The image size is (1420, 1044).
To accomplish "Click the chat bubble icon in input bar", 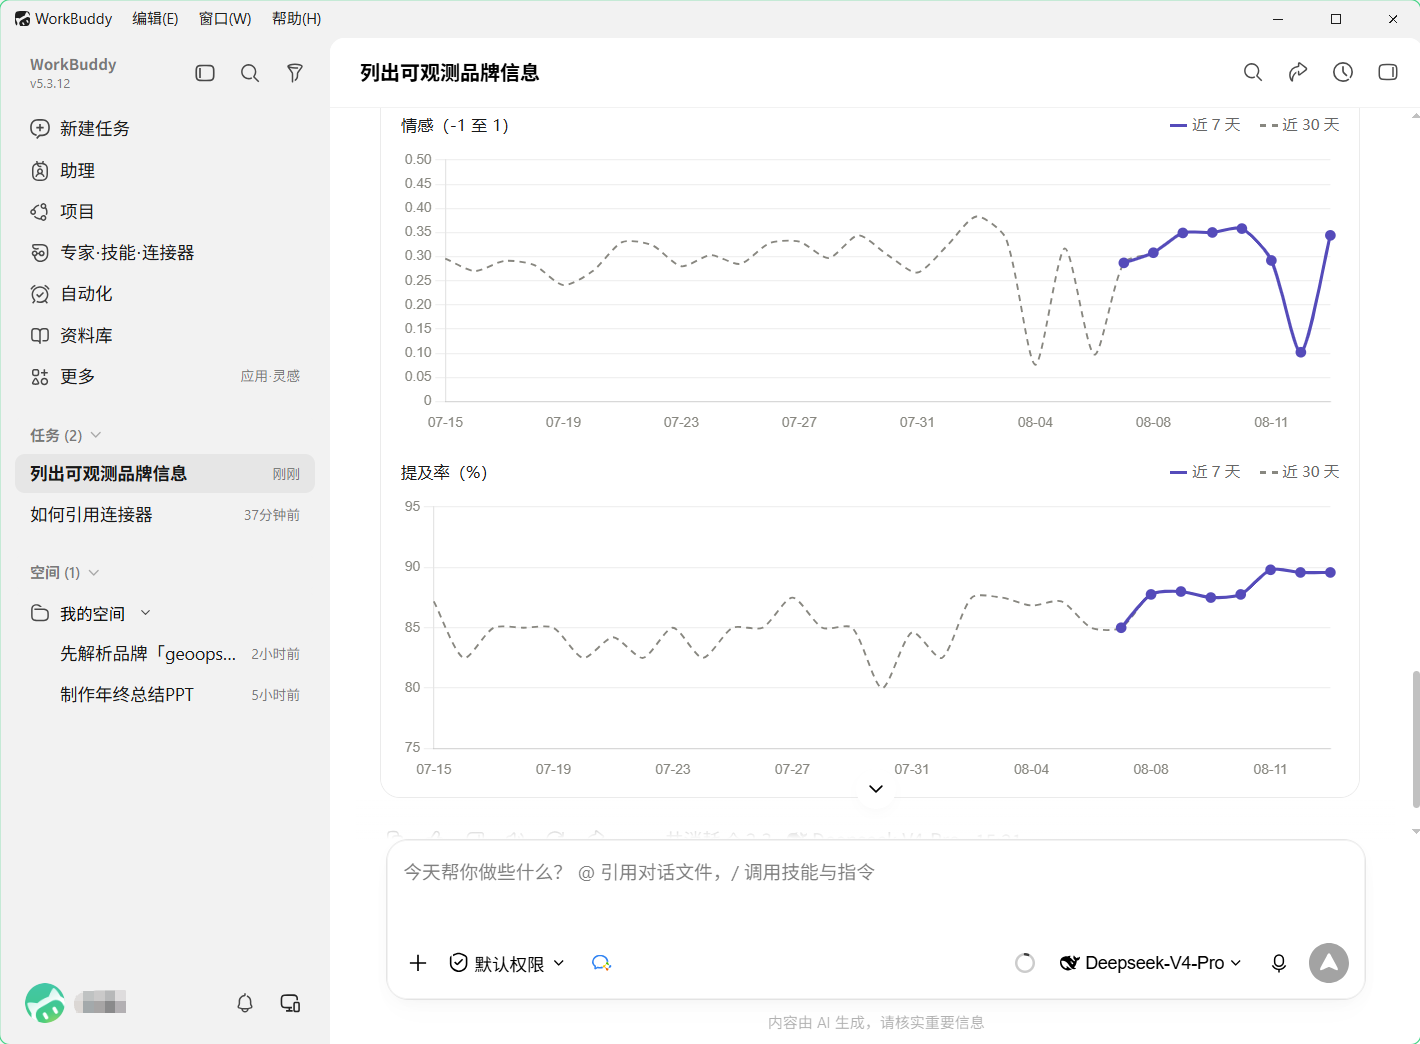I will pos(601,963).
